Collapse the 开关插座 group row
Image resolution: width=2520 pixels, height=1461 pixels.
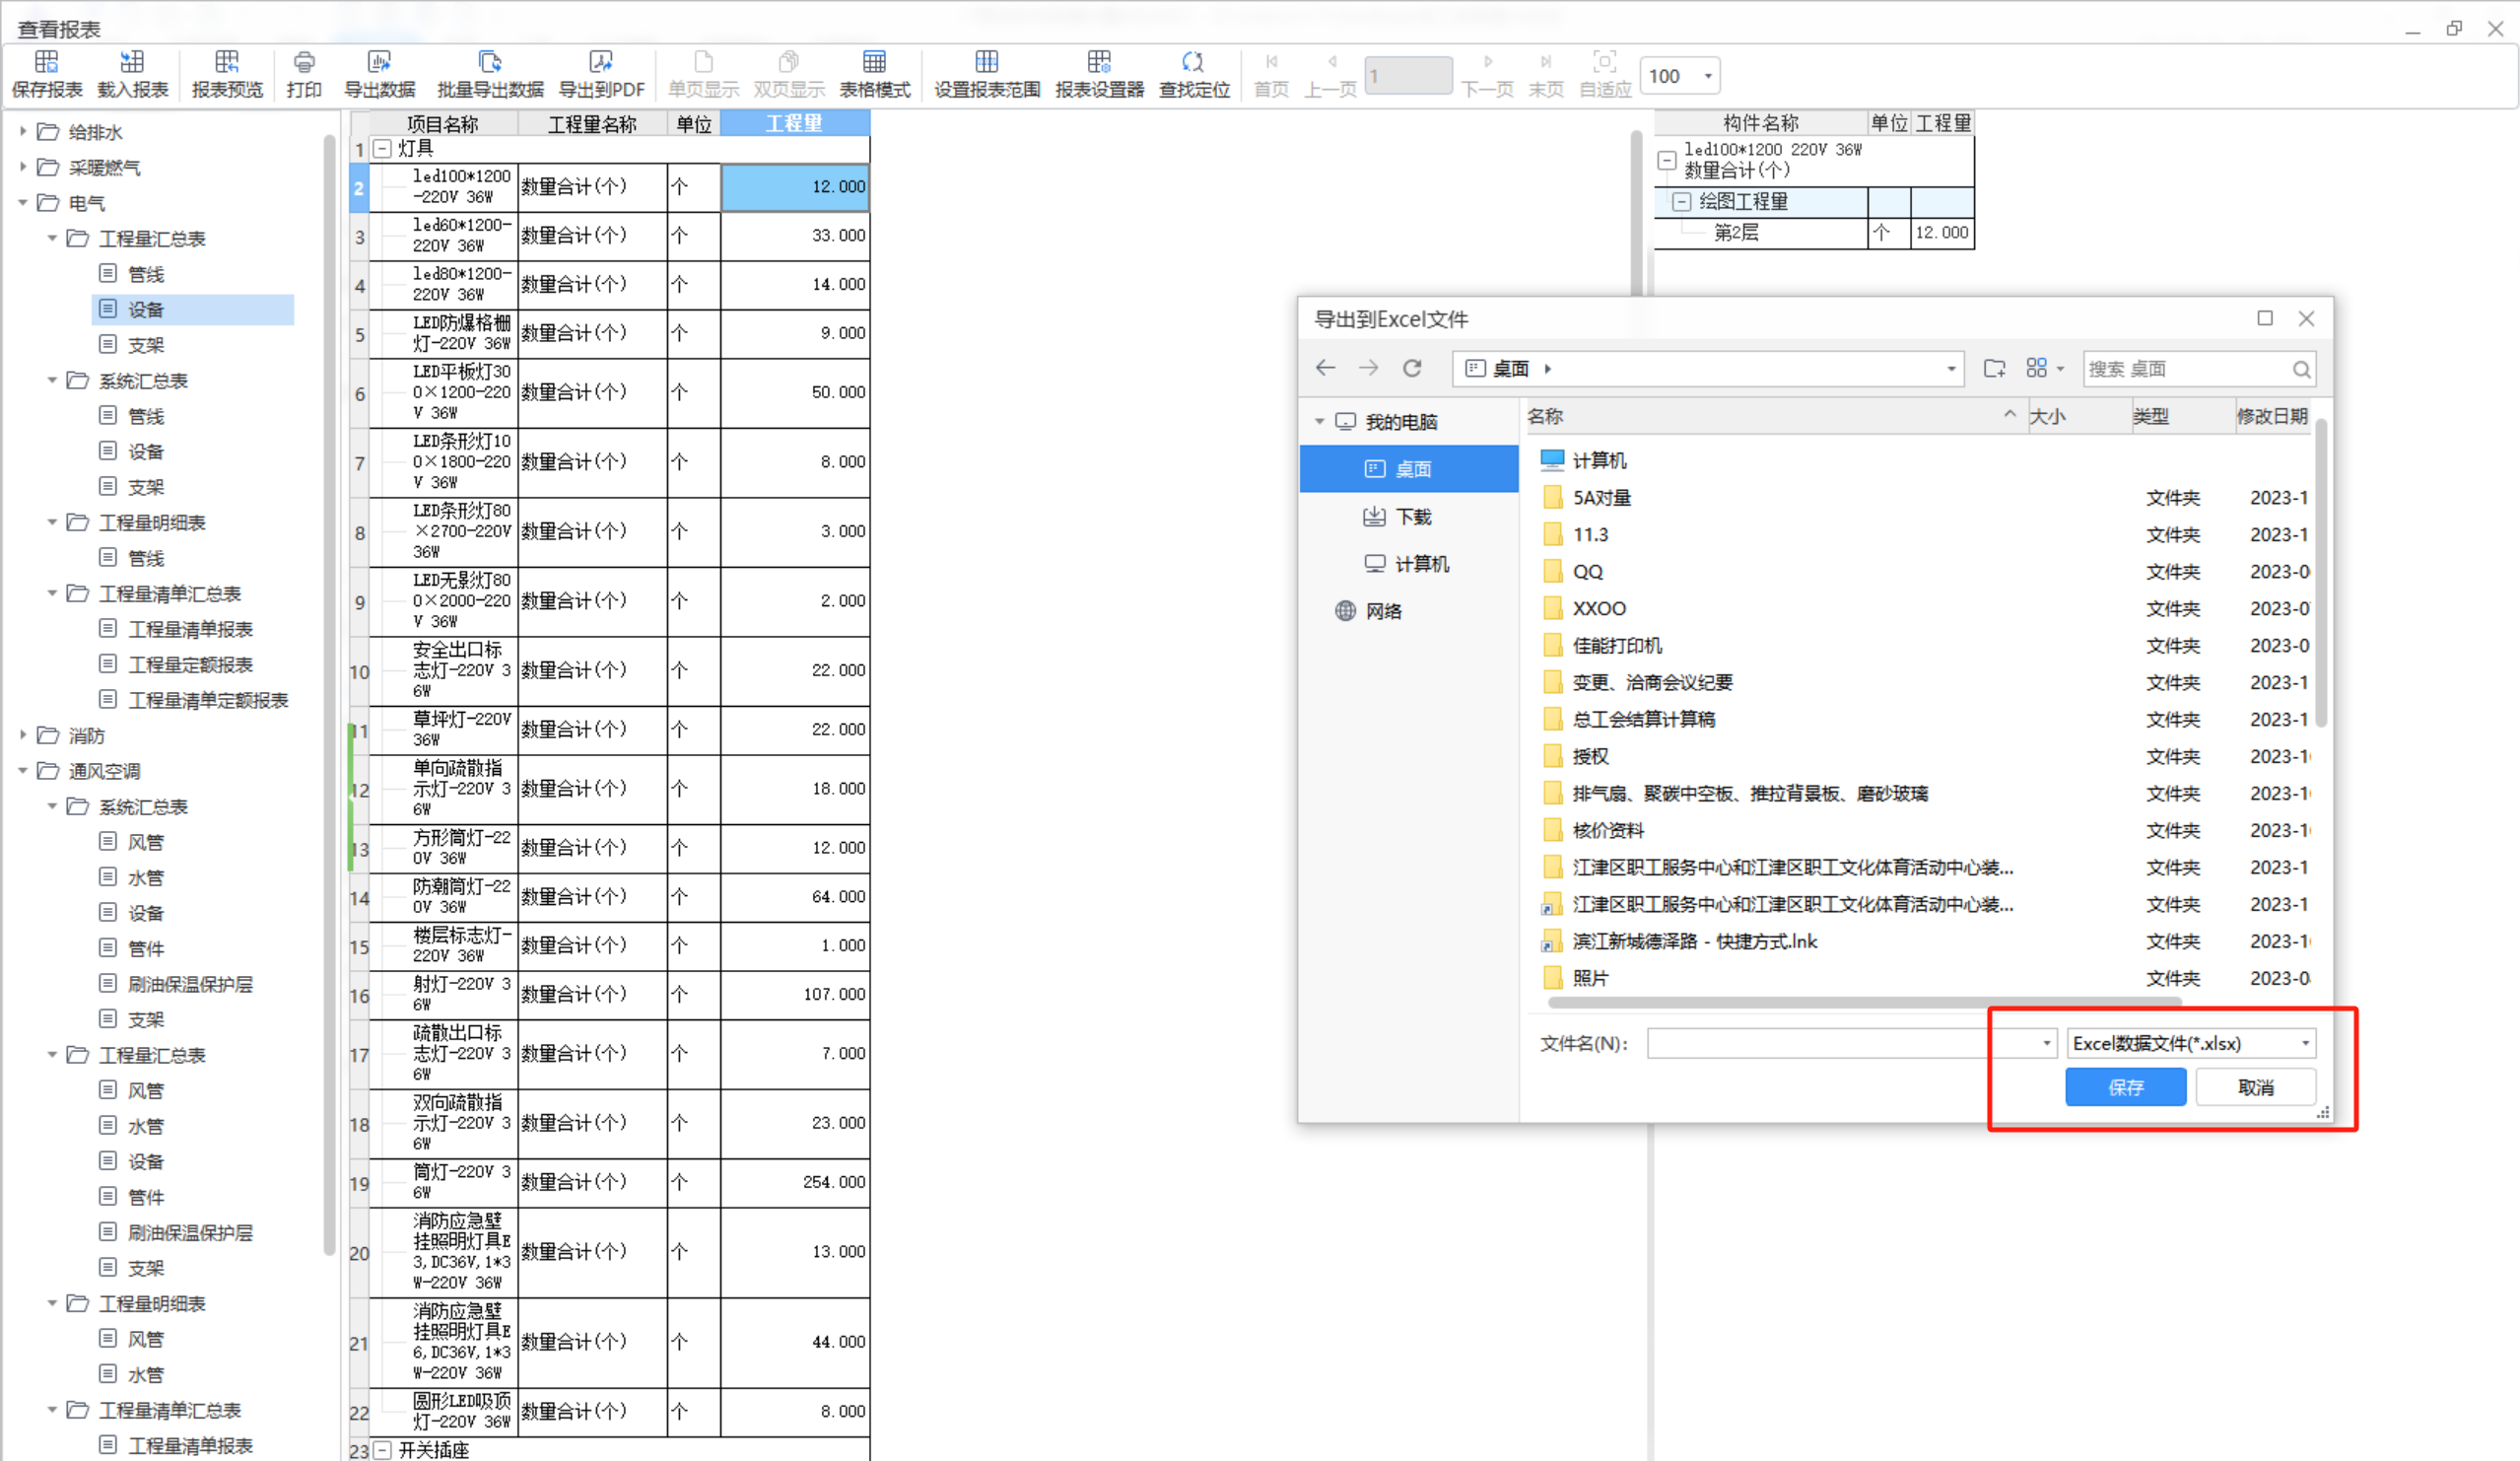point(382,1450)
